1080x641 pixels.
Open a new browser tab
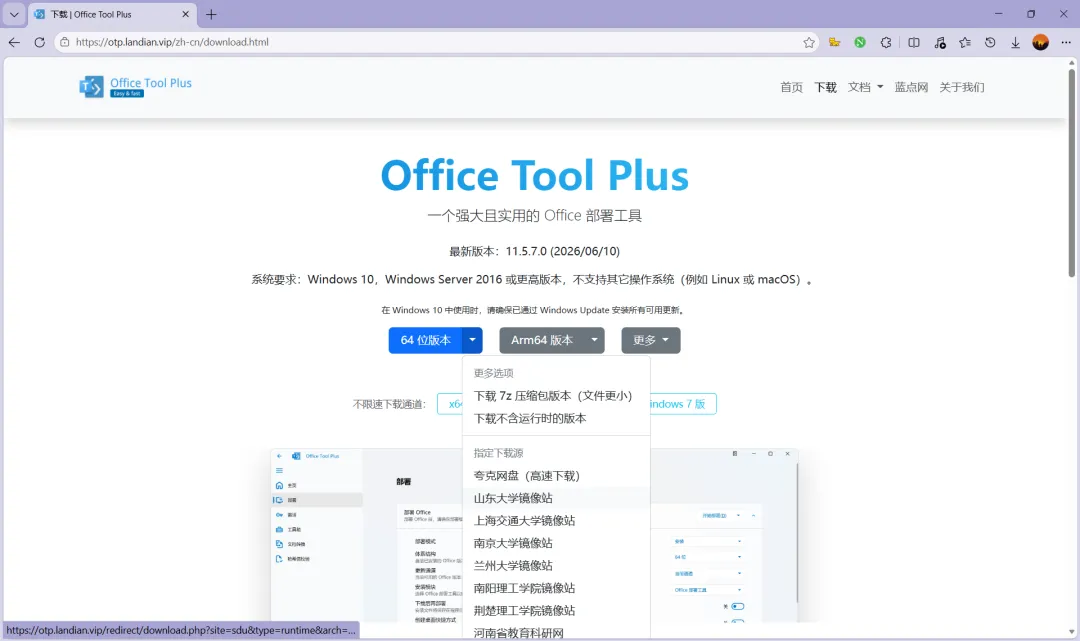211,14
